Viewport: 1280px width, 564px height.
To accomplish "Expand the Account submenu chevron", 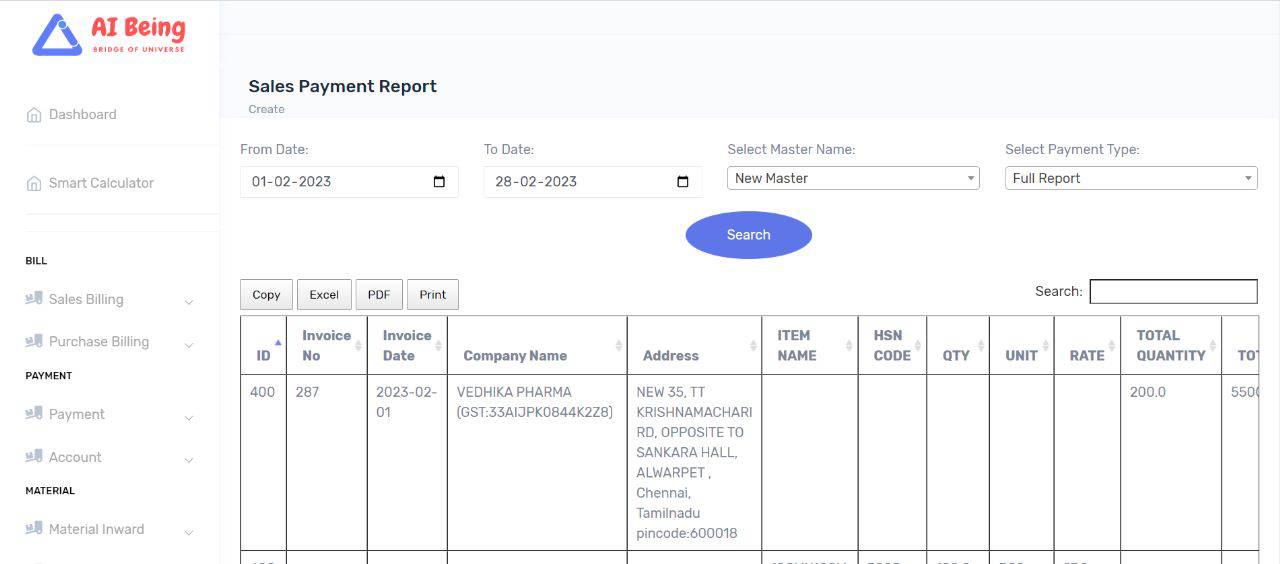I will coord(189,459).
